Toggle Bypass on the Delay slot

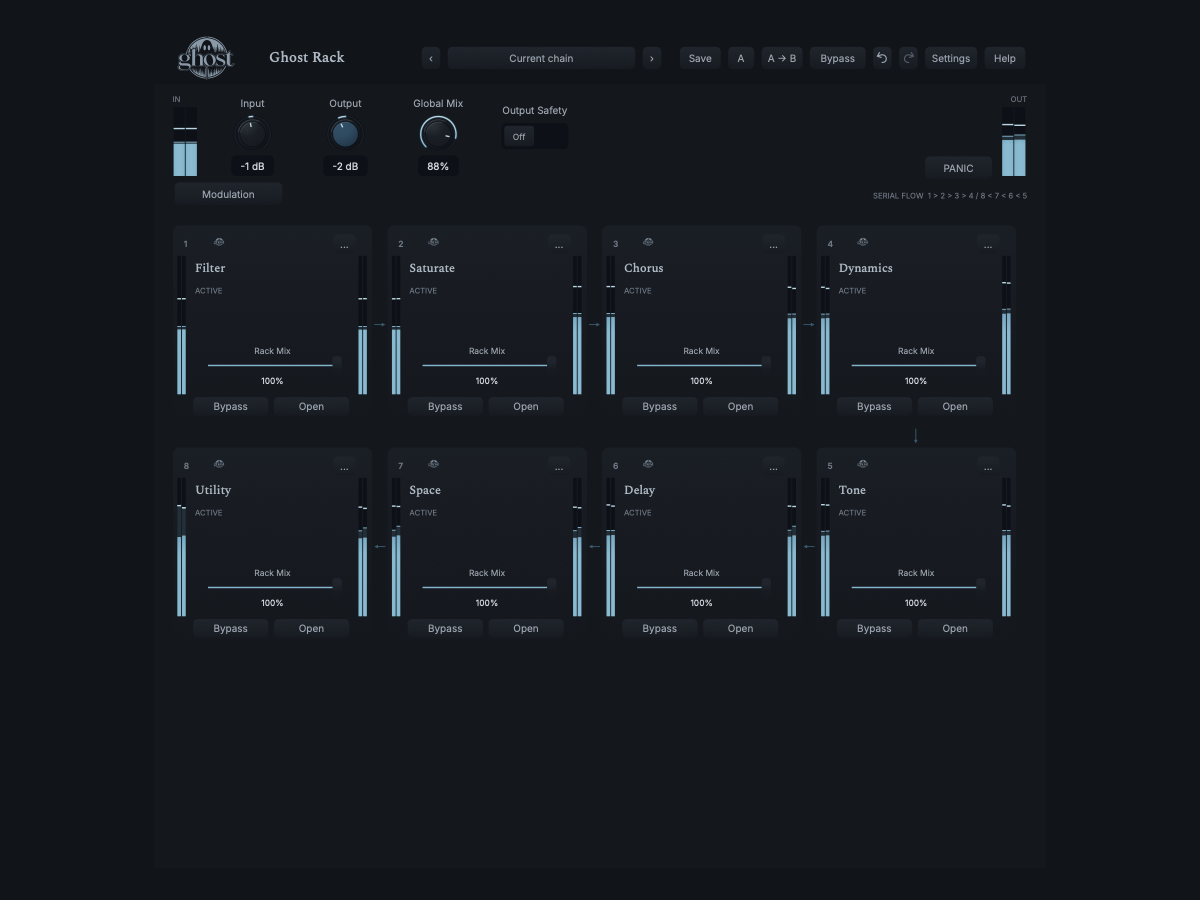click(x=659, y=628)
